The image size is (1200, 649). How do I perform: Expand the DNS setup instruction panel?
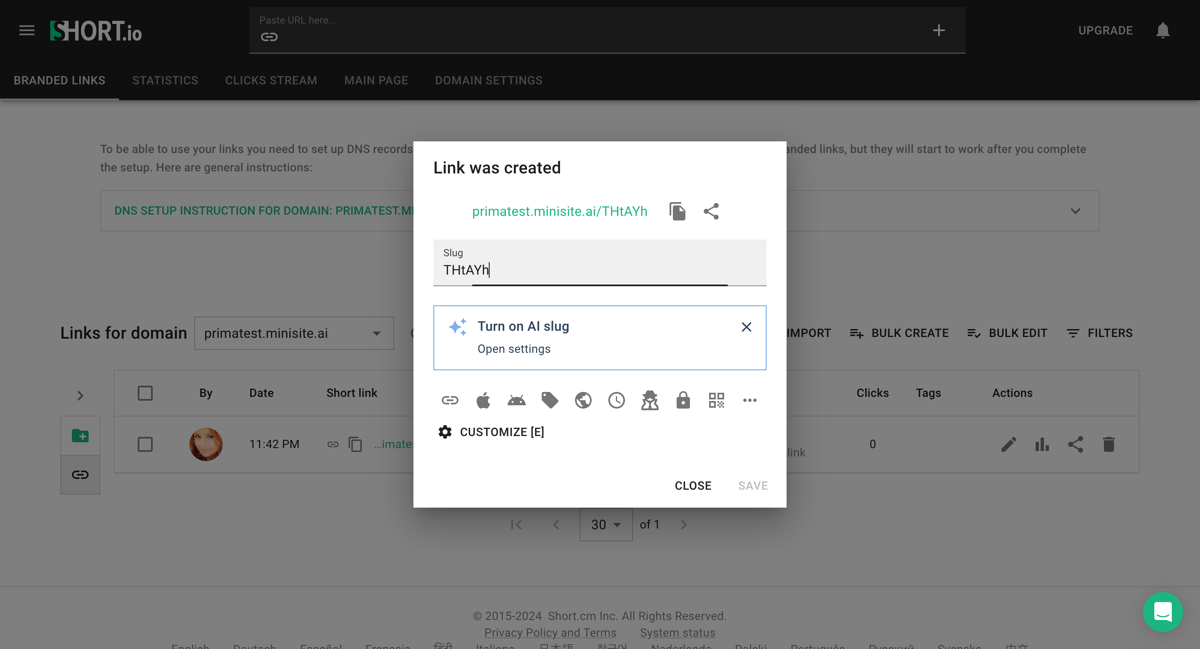[x=1075, y=211]
